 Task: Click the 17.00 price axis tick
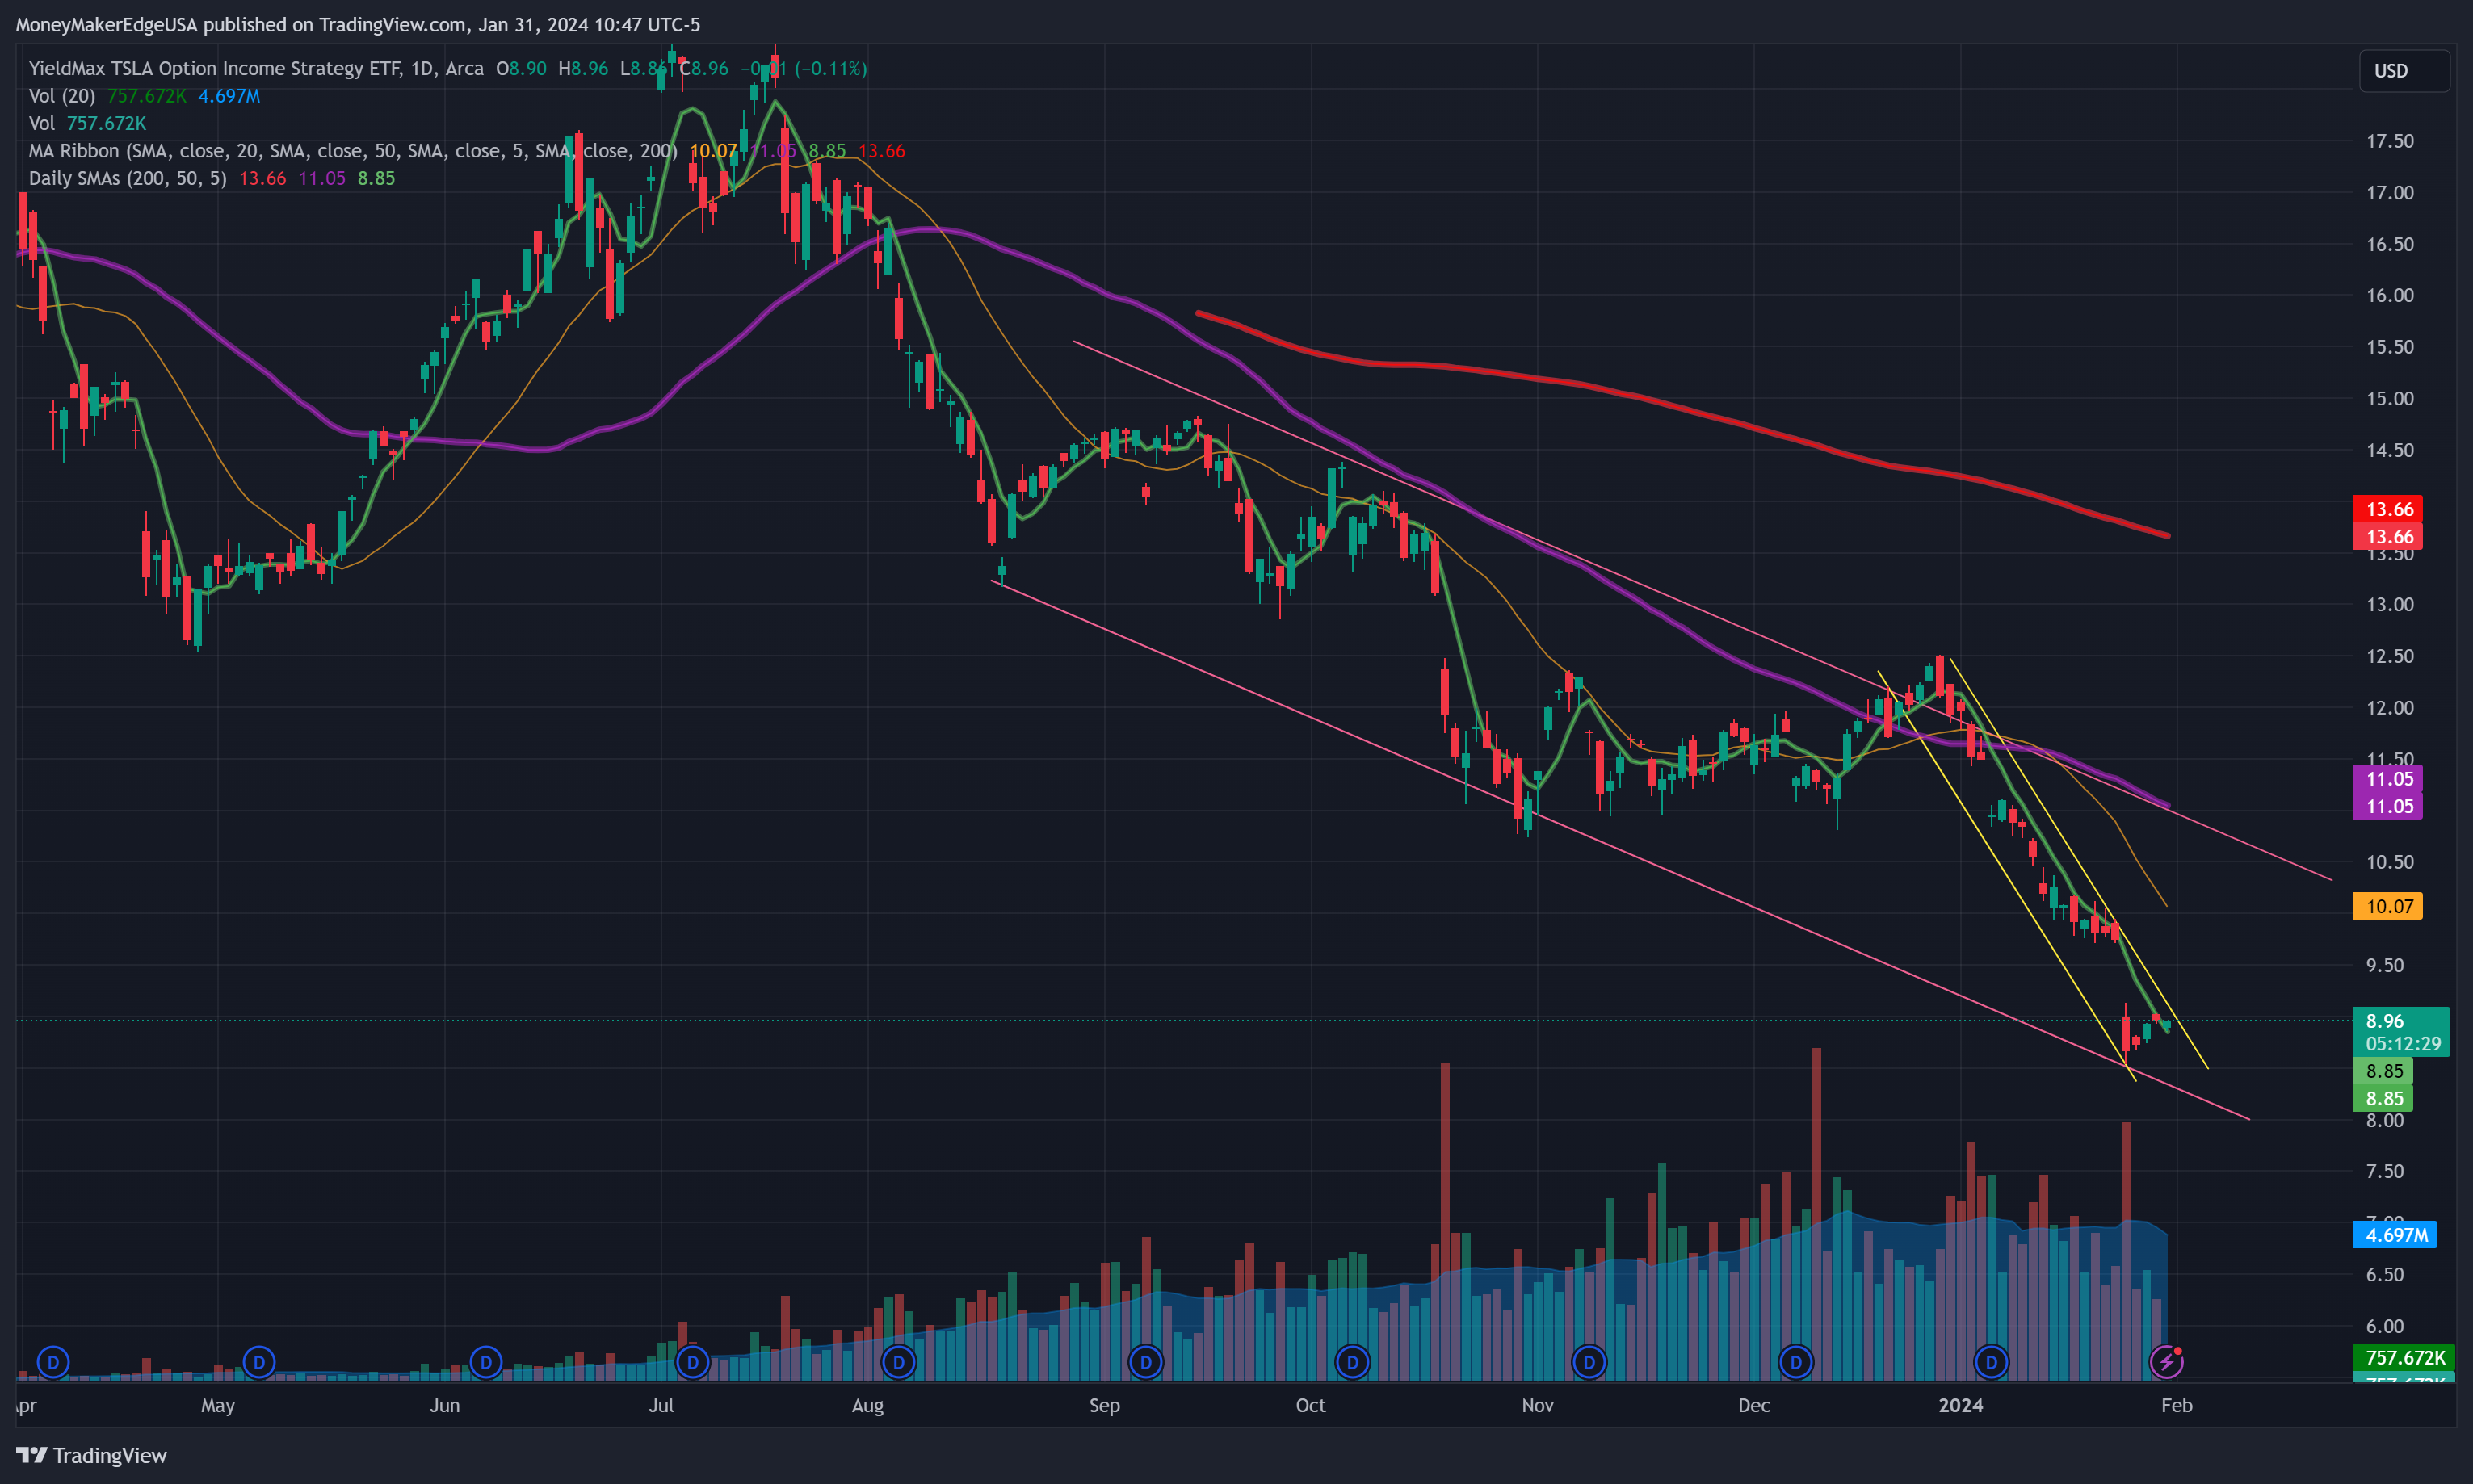pyautogui.click(x=2389, y=193)
